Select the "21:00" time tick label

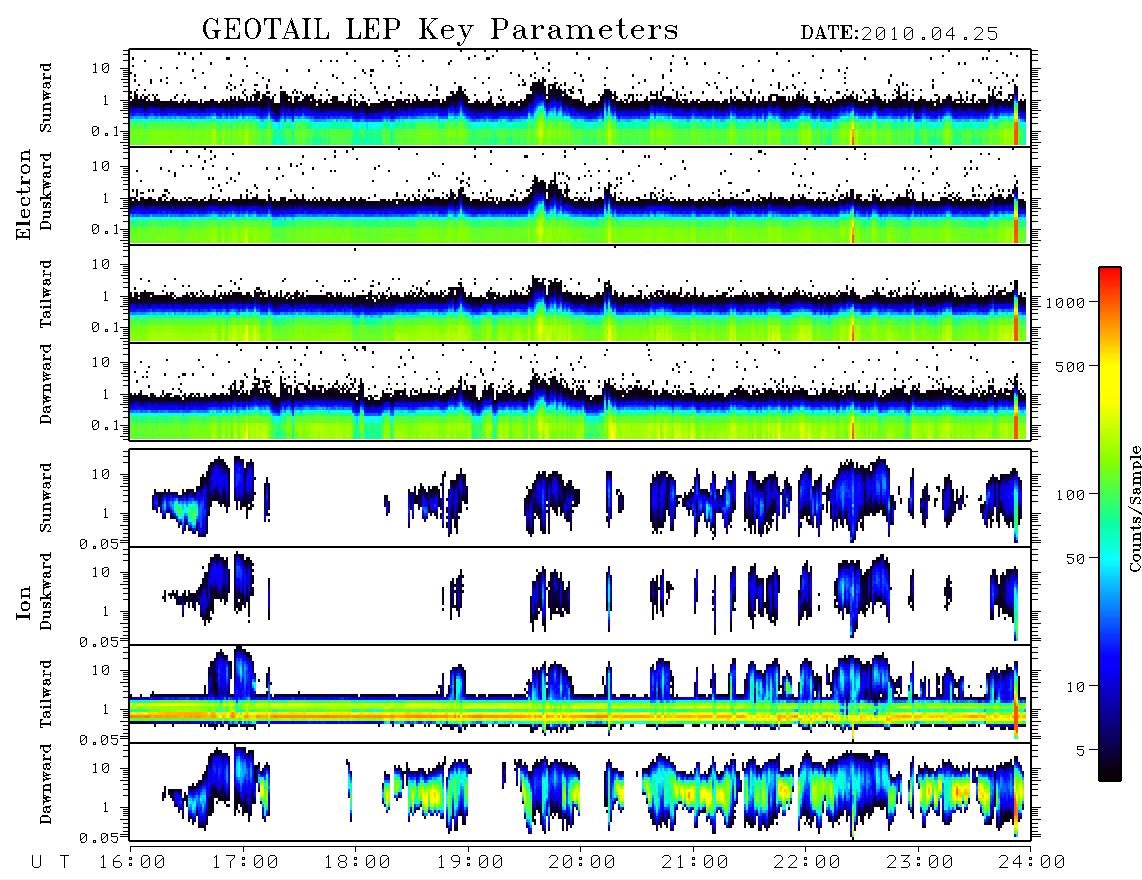point(696,863)
